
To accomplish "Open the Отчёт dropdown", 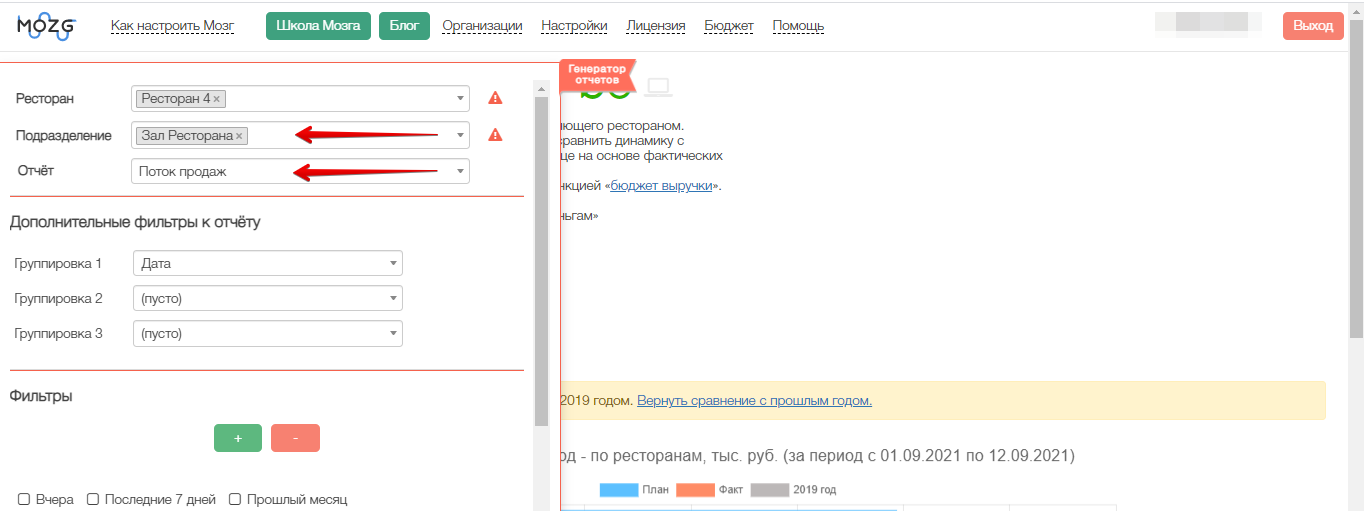I will [x=300, y=171].
